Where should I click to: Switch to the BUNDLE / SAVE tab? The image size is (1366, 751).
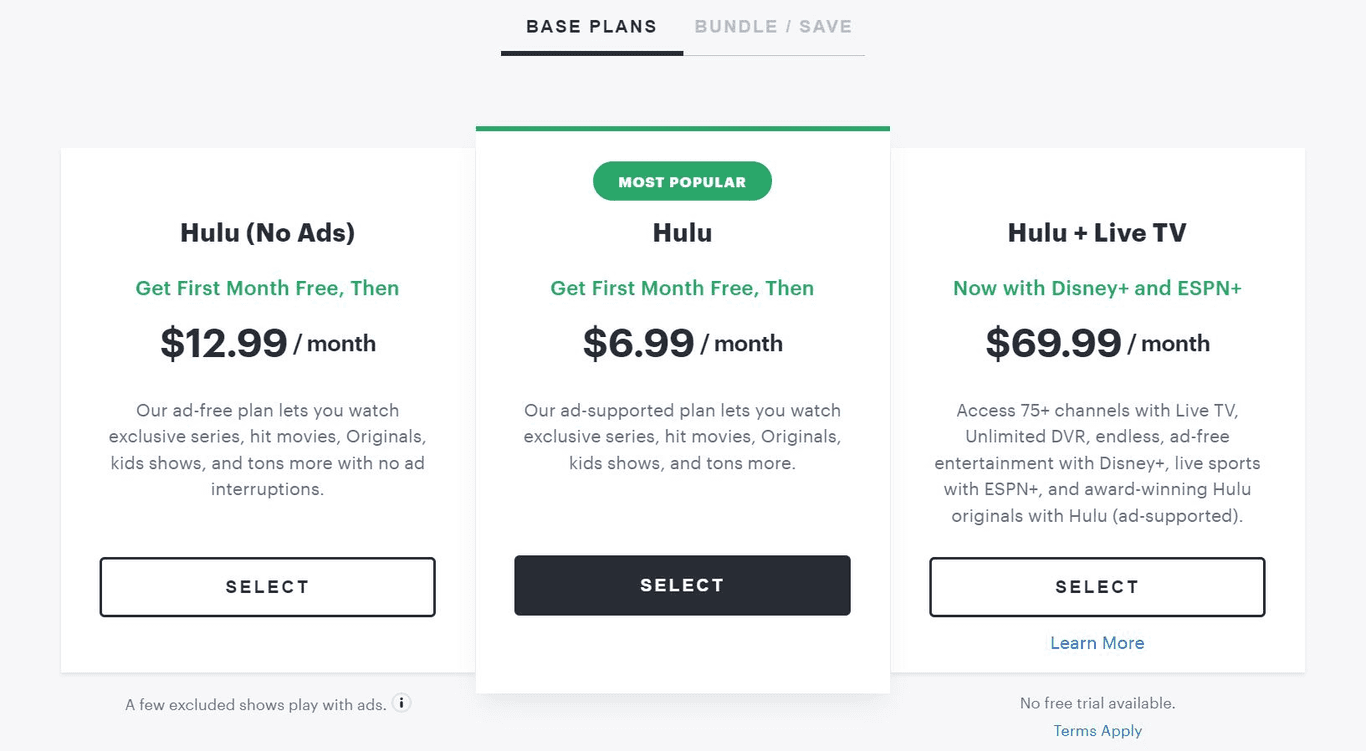click(x=773, y=26)
